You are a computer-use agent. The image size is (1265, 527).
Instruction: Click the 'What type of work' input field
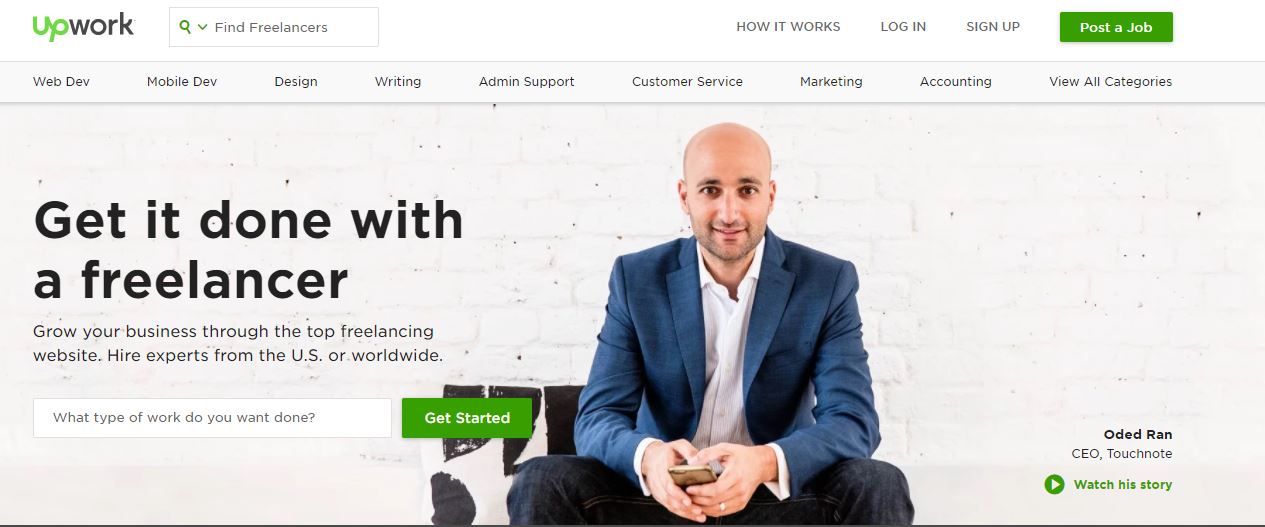tap(212, 418)
